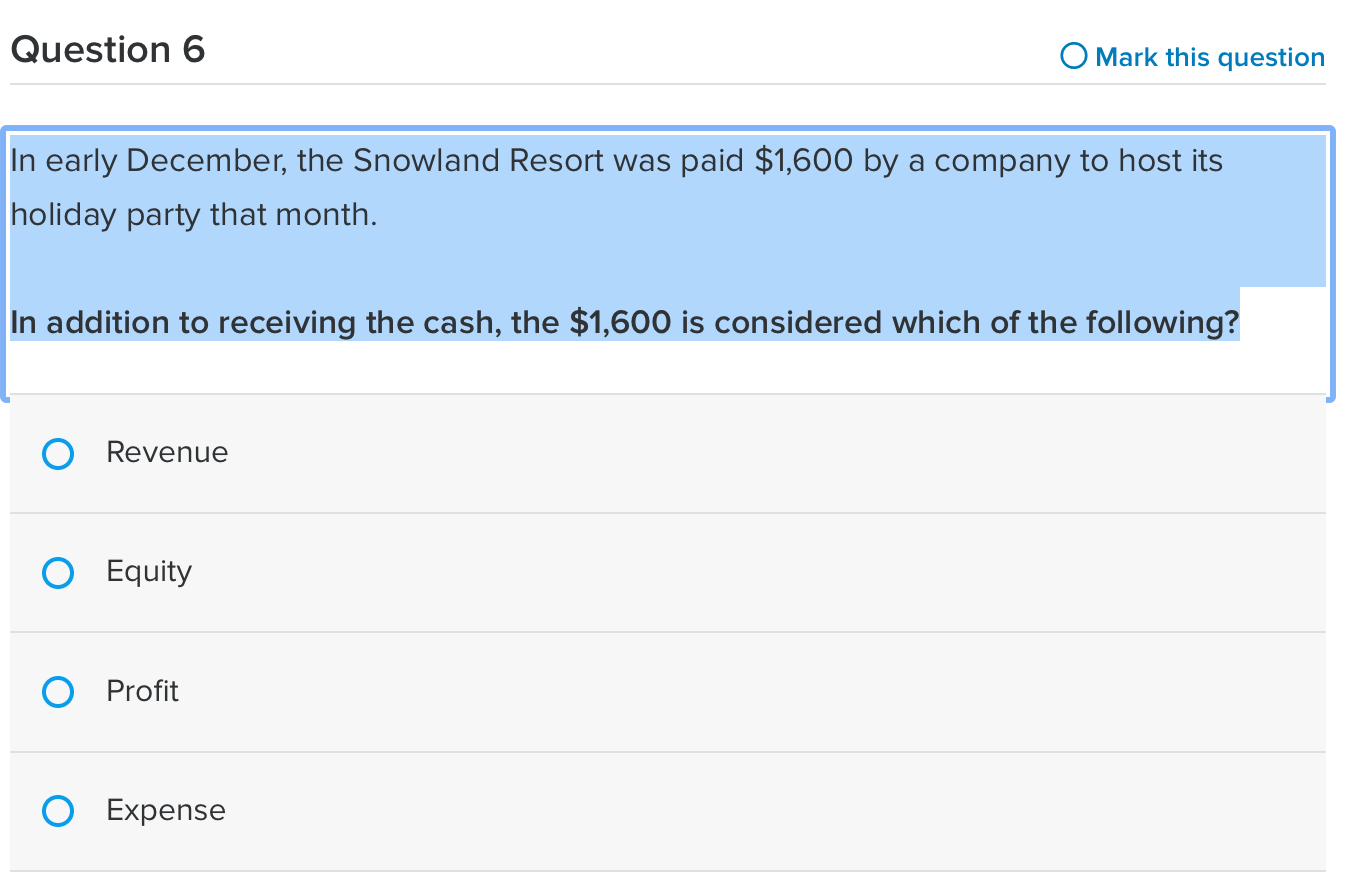Click the Profit text label
The width and height of the screenshot is (1350, 886).
click(141, 690)
